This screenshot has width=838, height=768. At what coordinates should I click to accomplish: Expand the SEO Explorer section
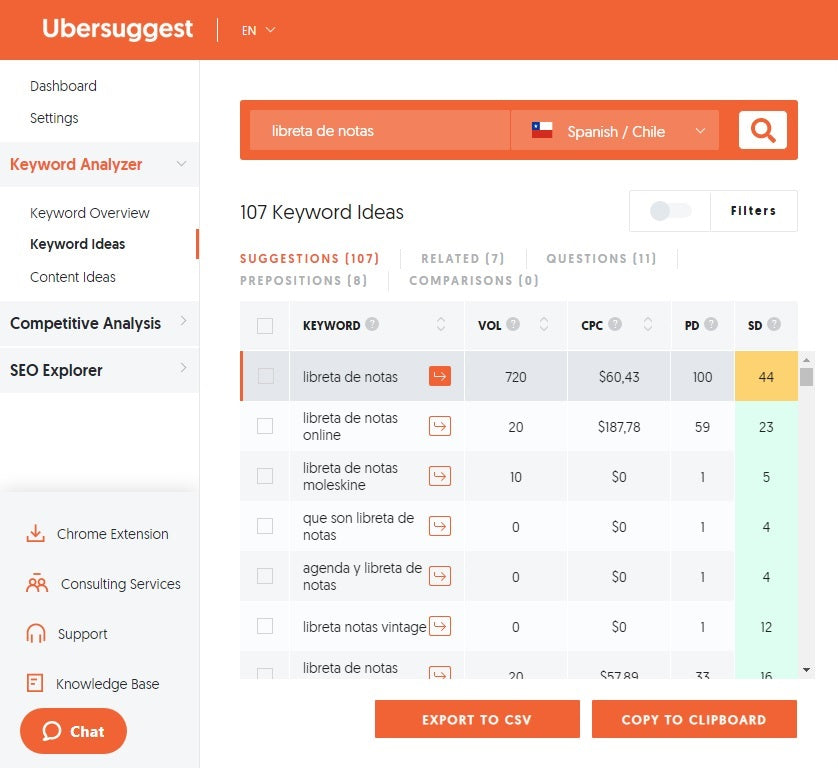pyautogui.click(x=99, y=370)
